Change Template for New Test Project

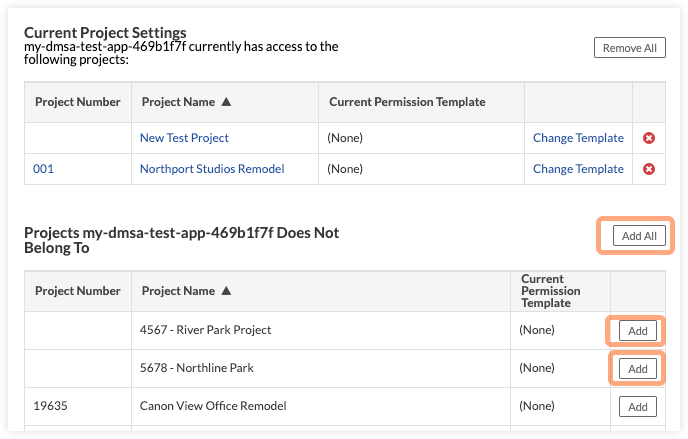[x=578, y=138]
